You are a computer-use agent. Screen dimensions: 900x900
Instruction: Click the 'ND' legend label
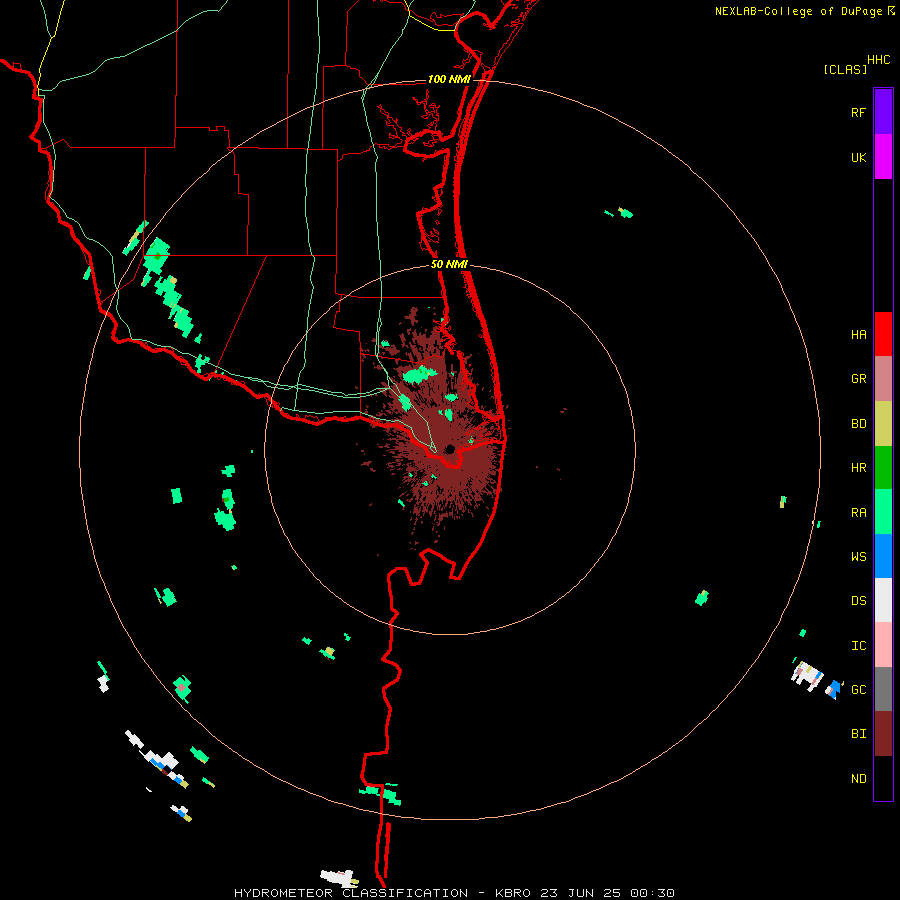pos(858,779)
